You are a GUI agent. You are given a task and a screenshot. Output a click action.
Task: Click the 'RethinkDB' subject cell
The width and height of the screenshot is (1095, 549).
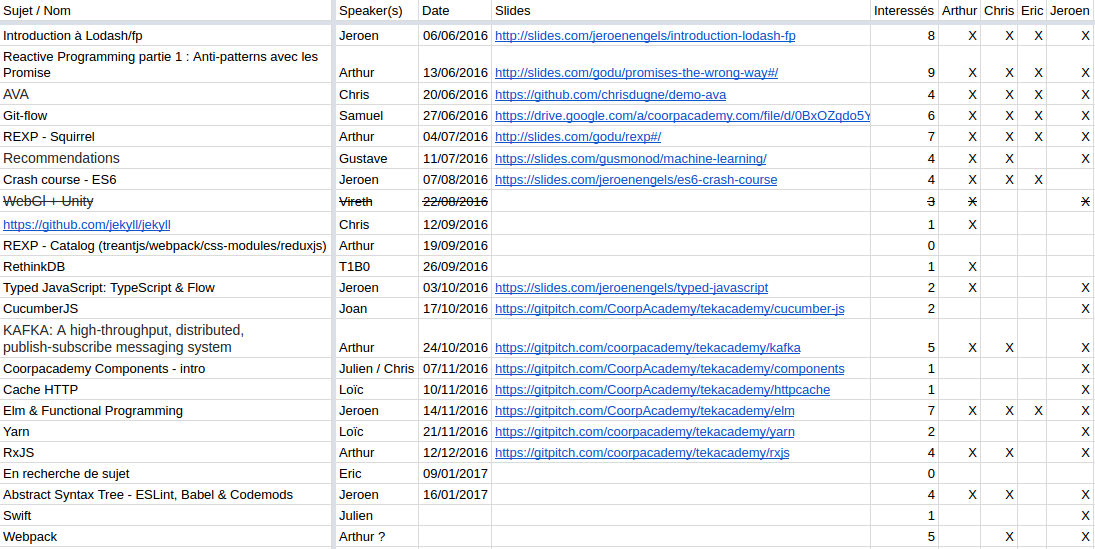coord(166,267)
